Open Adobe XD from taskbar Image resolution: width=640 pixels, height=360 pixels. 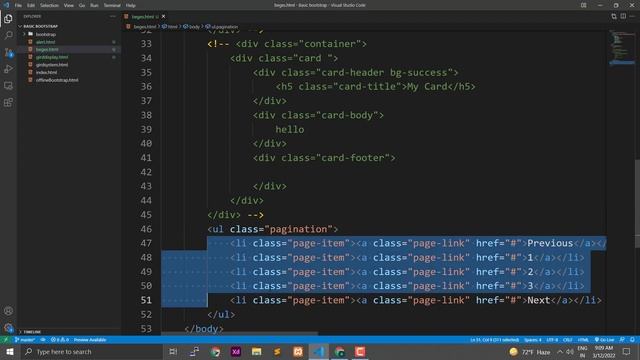tap(236, 351)
